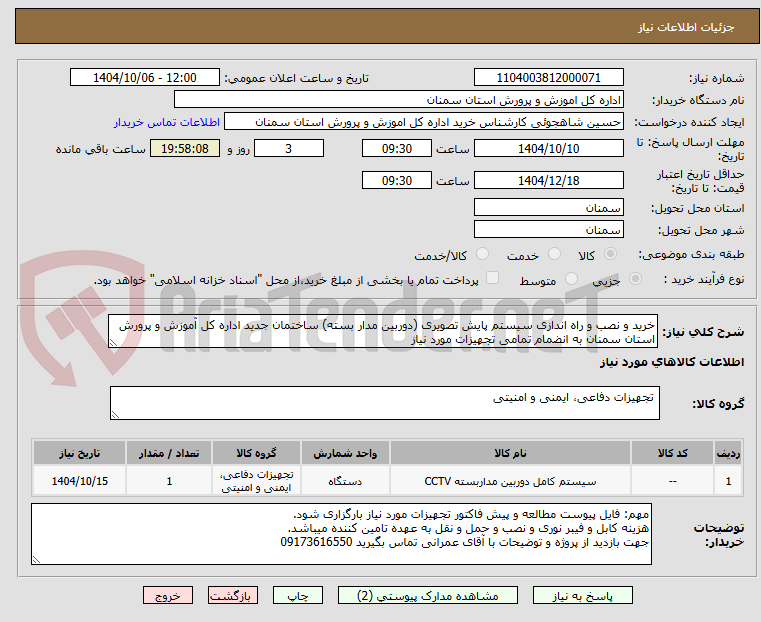This screenshot has height=622, width=761.
Task: Click the بازگشت back button
Action: pyautogui.click(x=233, y=595)
